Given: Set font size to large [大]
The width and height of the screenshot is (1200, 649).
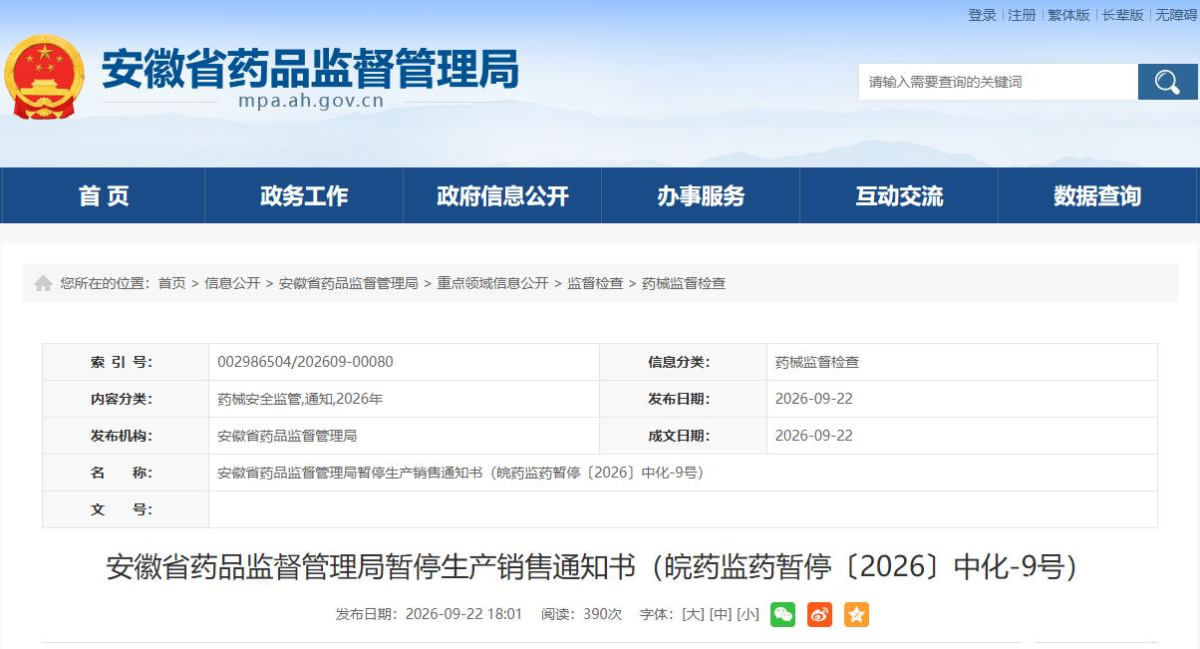Looking at the screenshot, I should click(x=692, y=614).
